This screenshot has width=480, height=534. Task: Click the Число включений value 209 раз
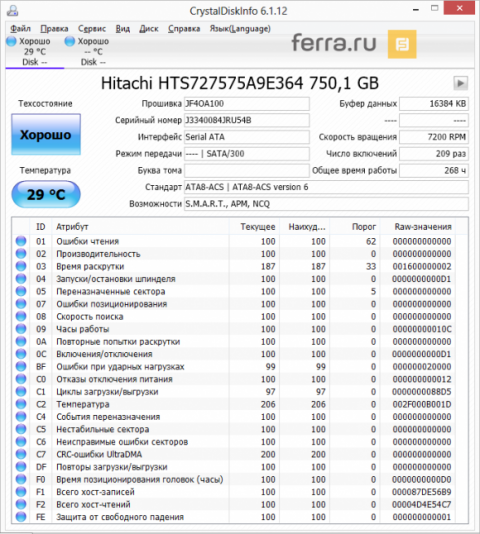pos(434,154)
